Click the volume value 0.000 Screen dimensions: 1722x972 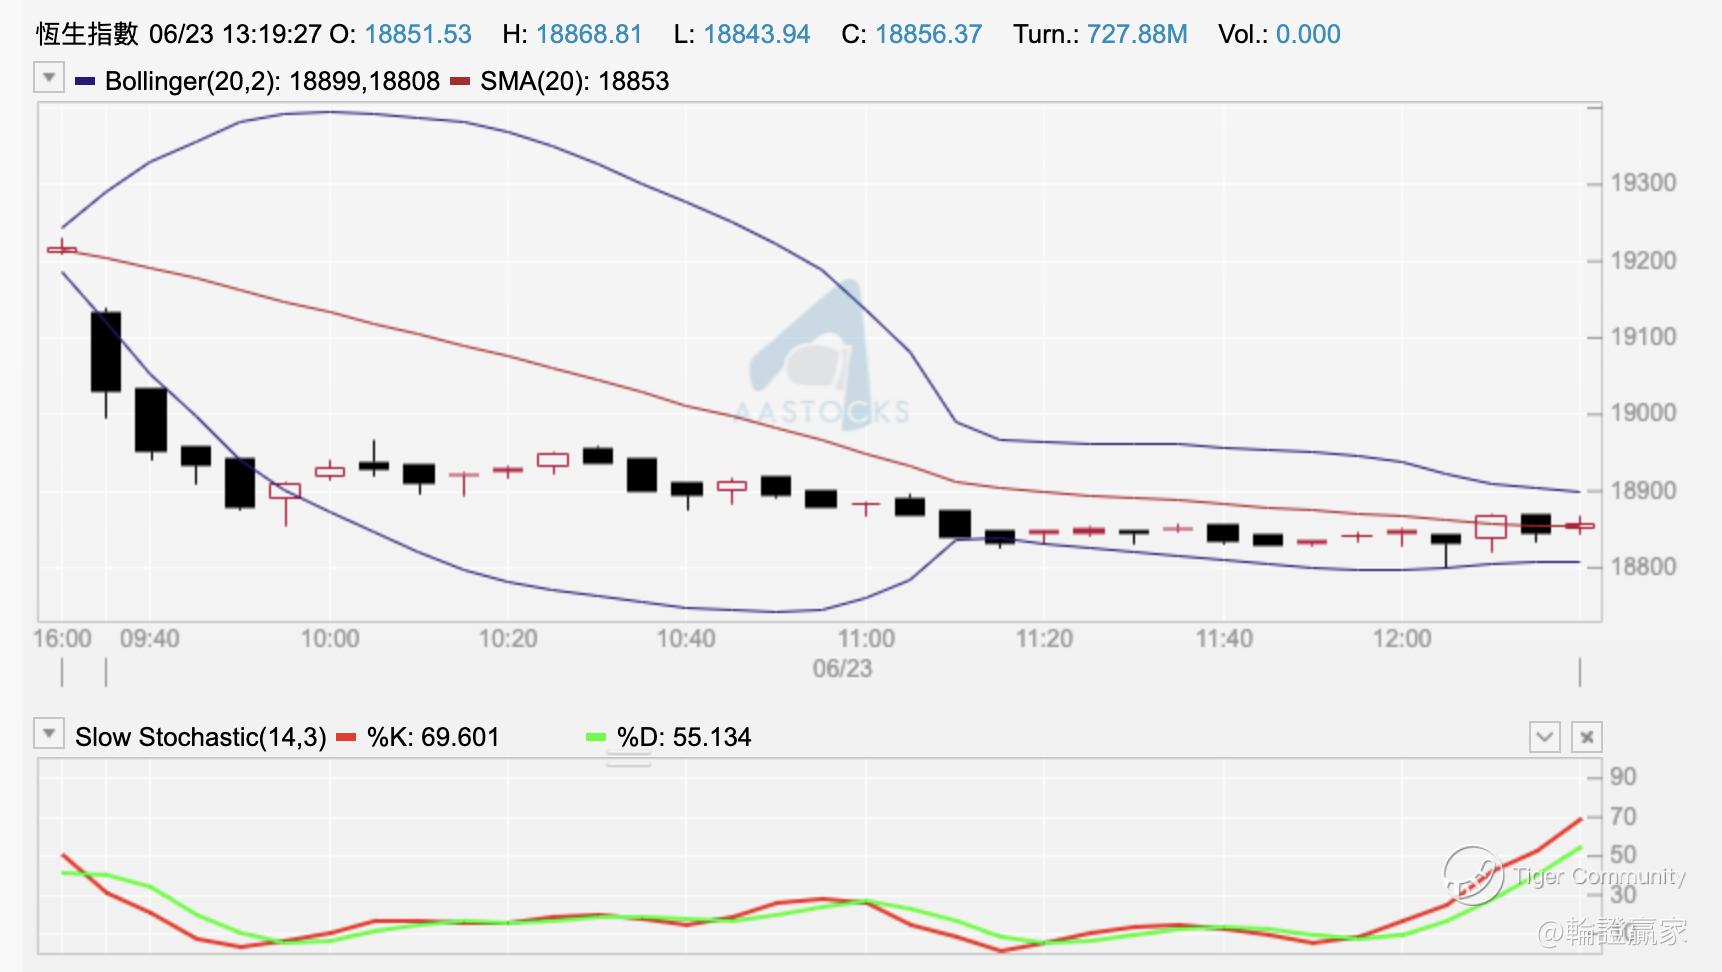[x=1308, y=34]
